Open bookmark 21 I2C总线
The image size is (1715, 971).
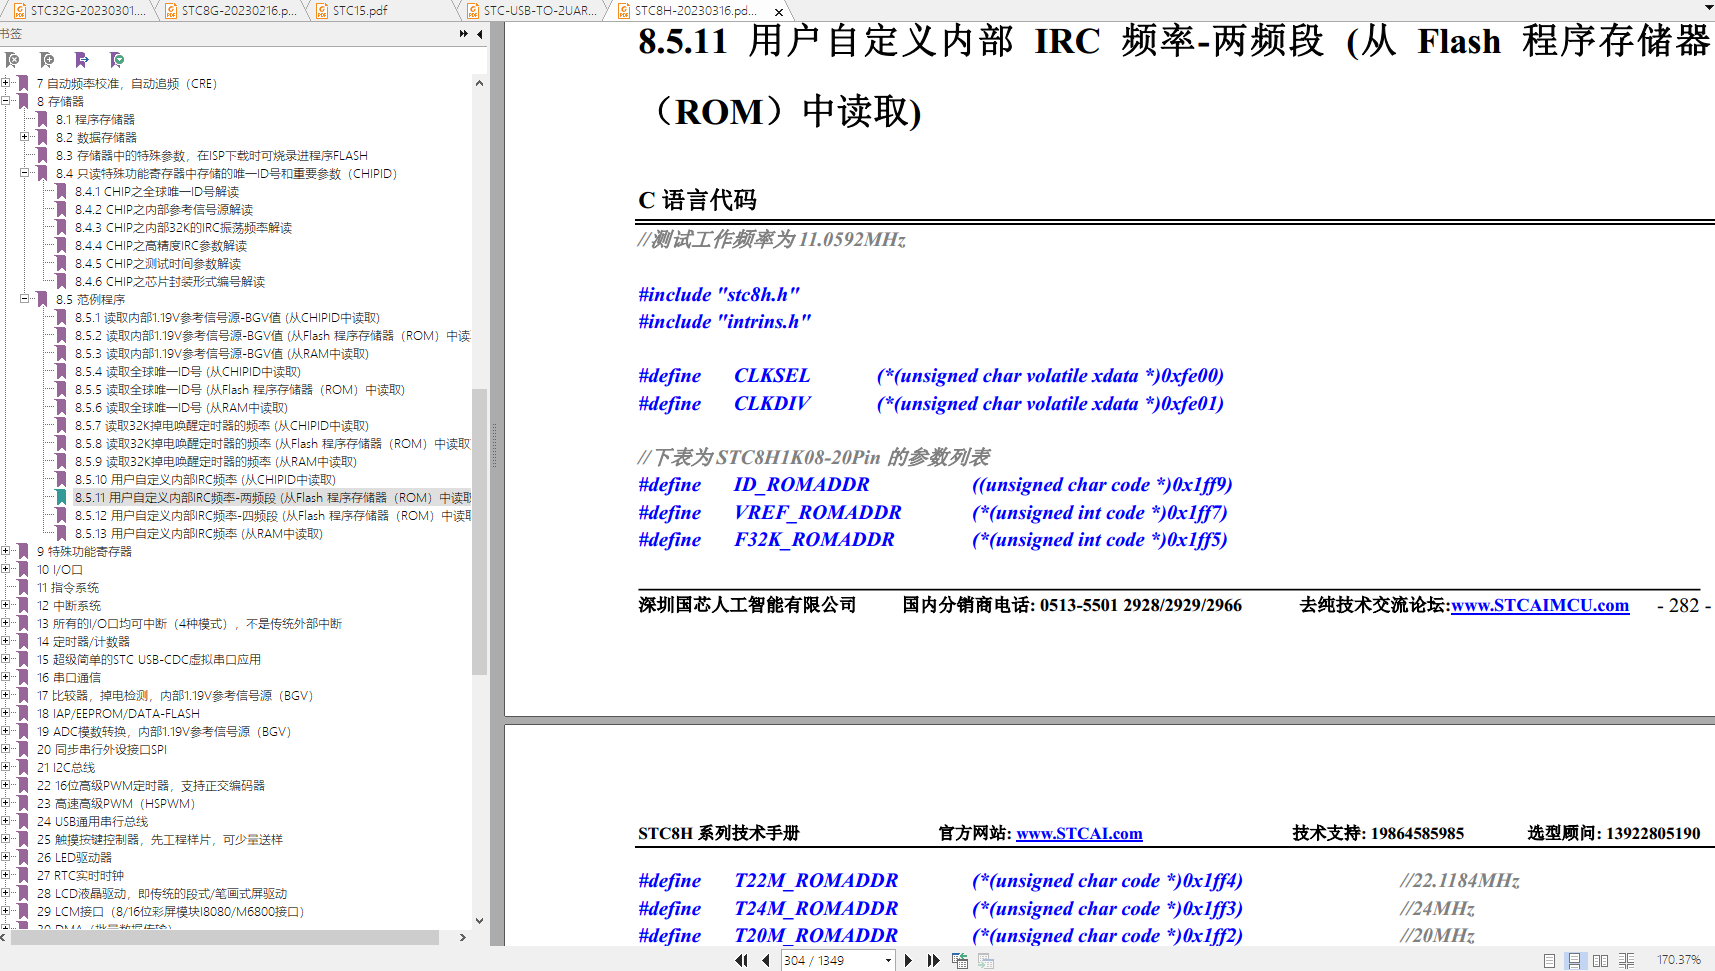(x=66, y=767)
